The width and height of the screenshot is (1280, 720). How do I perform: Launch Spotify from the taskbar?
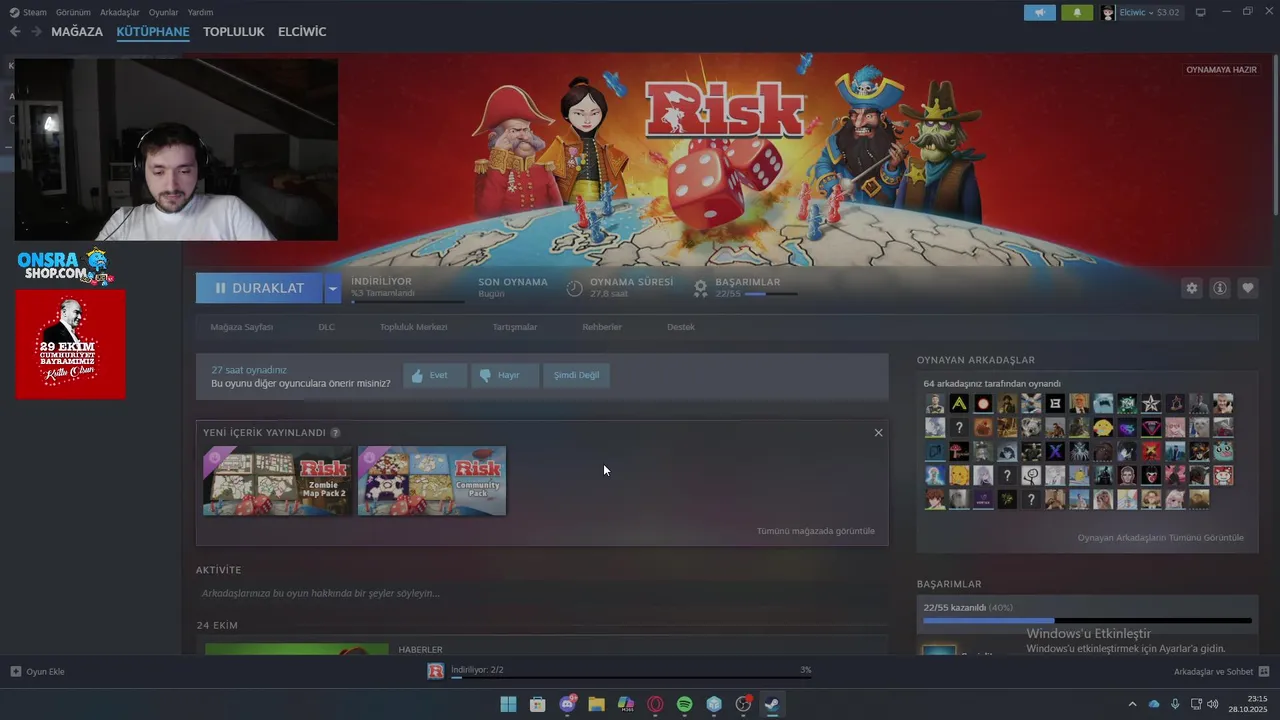pos(685,704)
